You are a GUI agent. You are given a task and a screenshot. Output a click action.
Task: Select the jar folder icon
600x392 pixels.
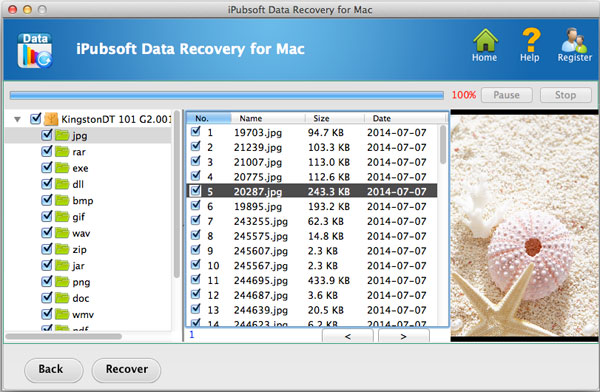point(62,265)
